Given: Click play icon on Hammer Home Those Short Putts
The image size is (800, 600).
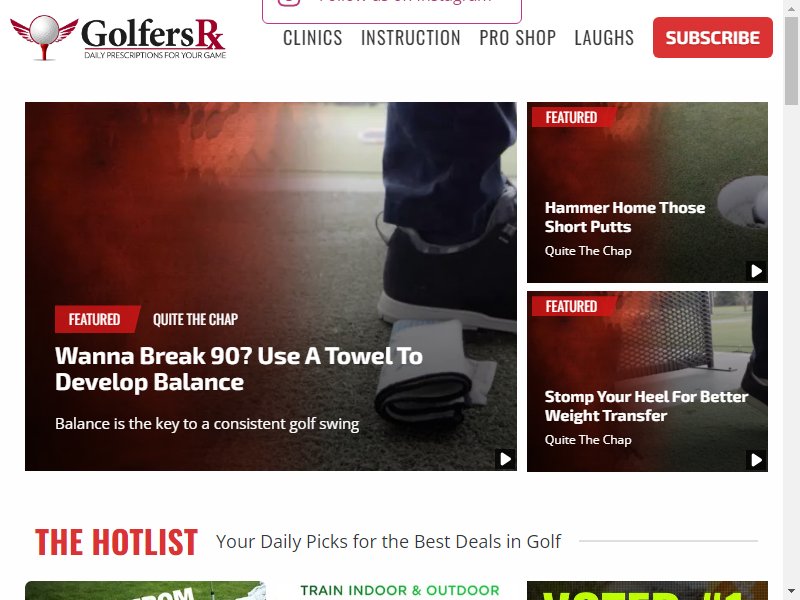Looking at the screenshot, I should coord(756,271).
